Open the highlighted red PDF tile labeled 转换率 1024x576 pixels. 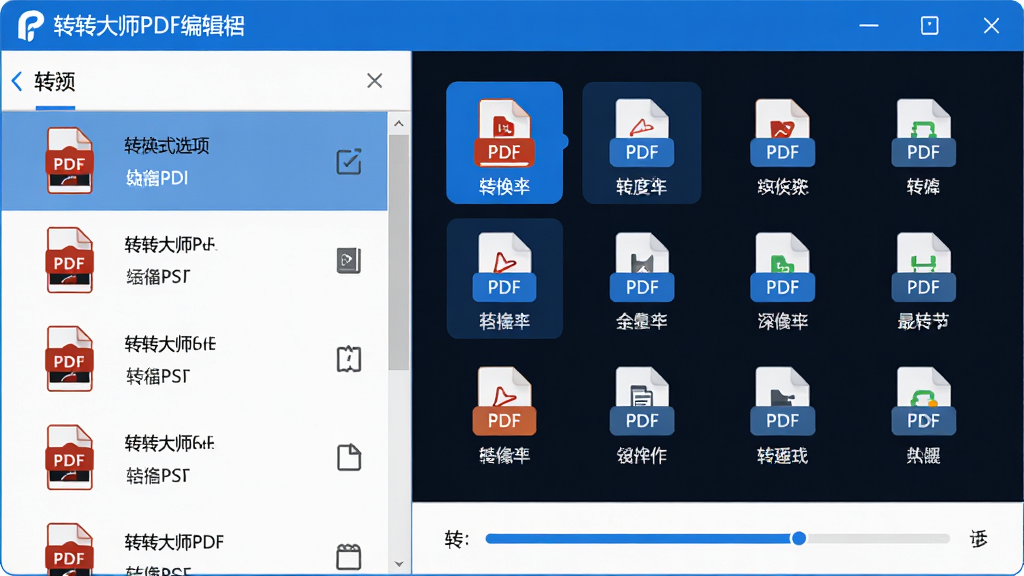coord(504,142)
